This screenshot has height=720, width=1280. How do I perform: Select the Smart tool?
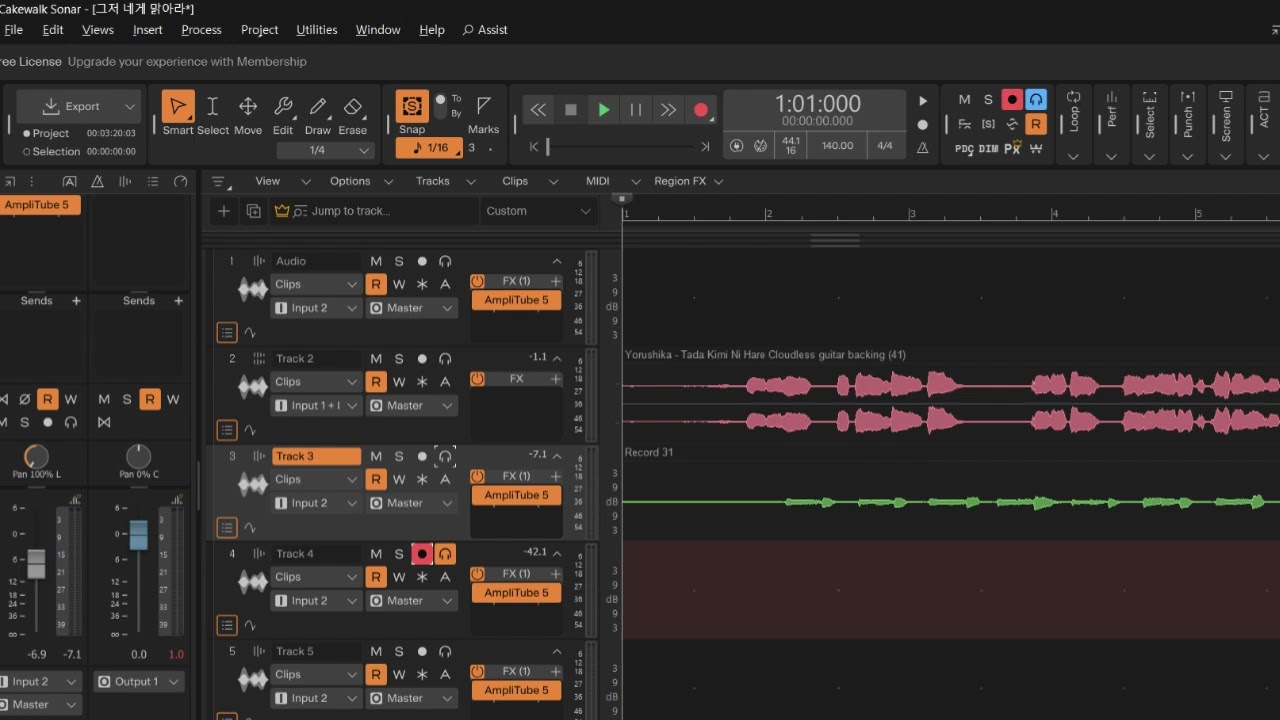click(x=178, y=107)
